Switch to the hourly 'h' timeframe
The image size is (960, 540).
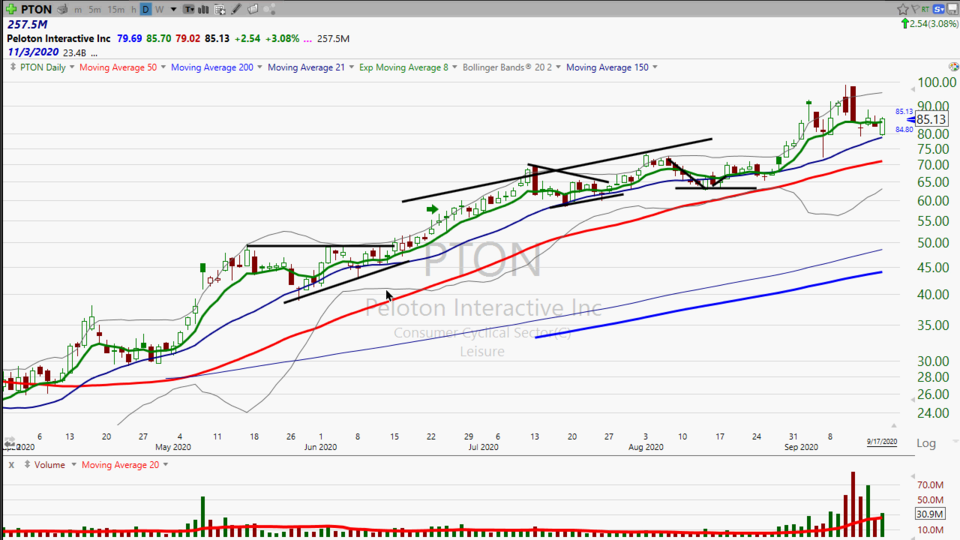(133, 10)
